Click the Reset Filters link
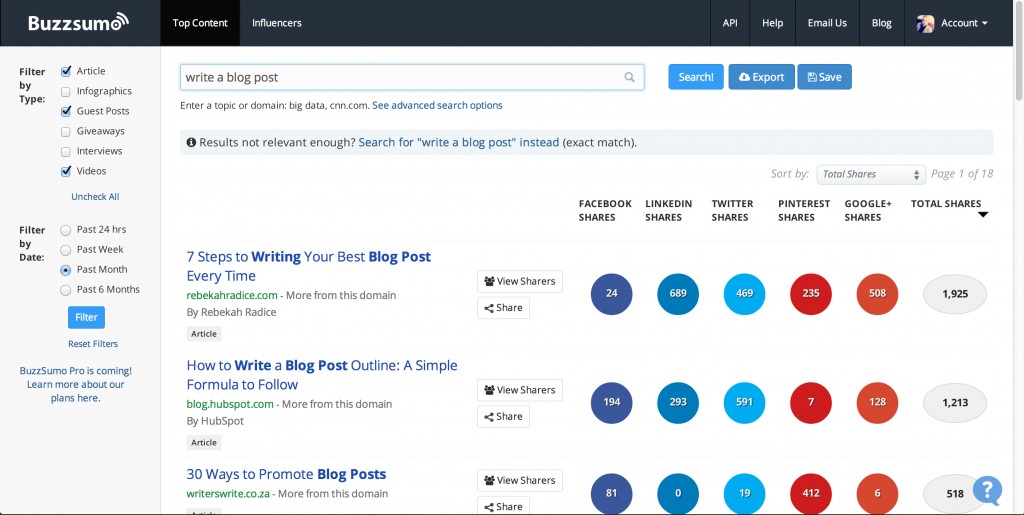The width and height of the screenshot is (1024, 515). point(93,344)
